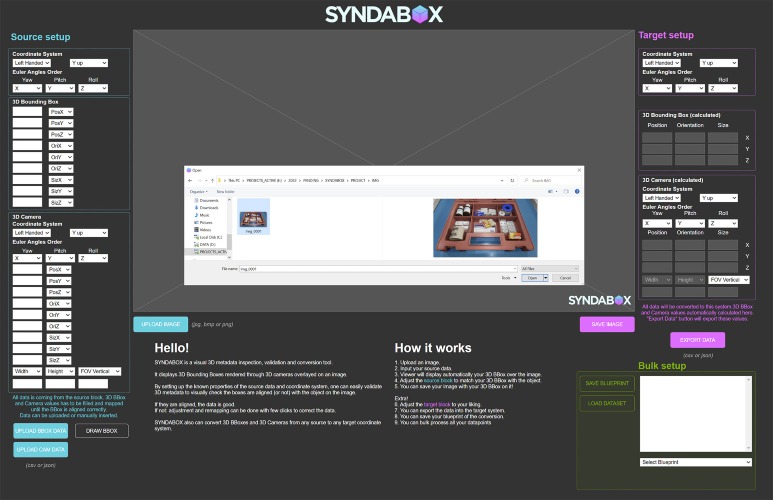The height and width of the screenshot is (500, 773).
Task: Open recent locations arrow in file dialog
Action: tap(206, 180)
